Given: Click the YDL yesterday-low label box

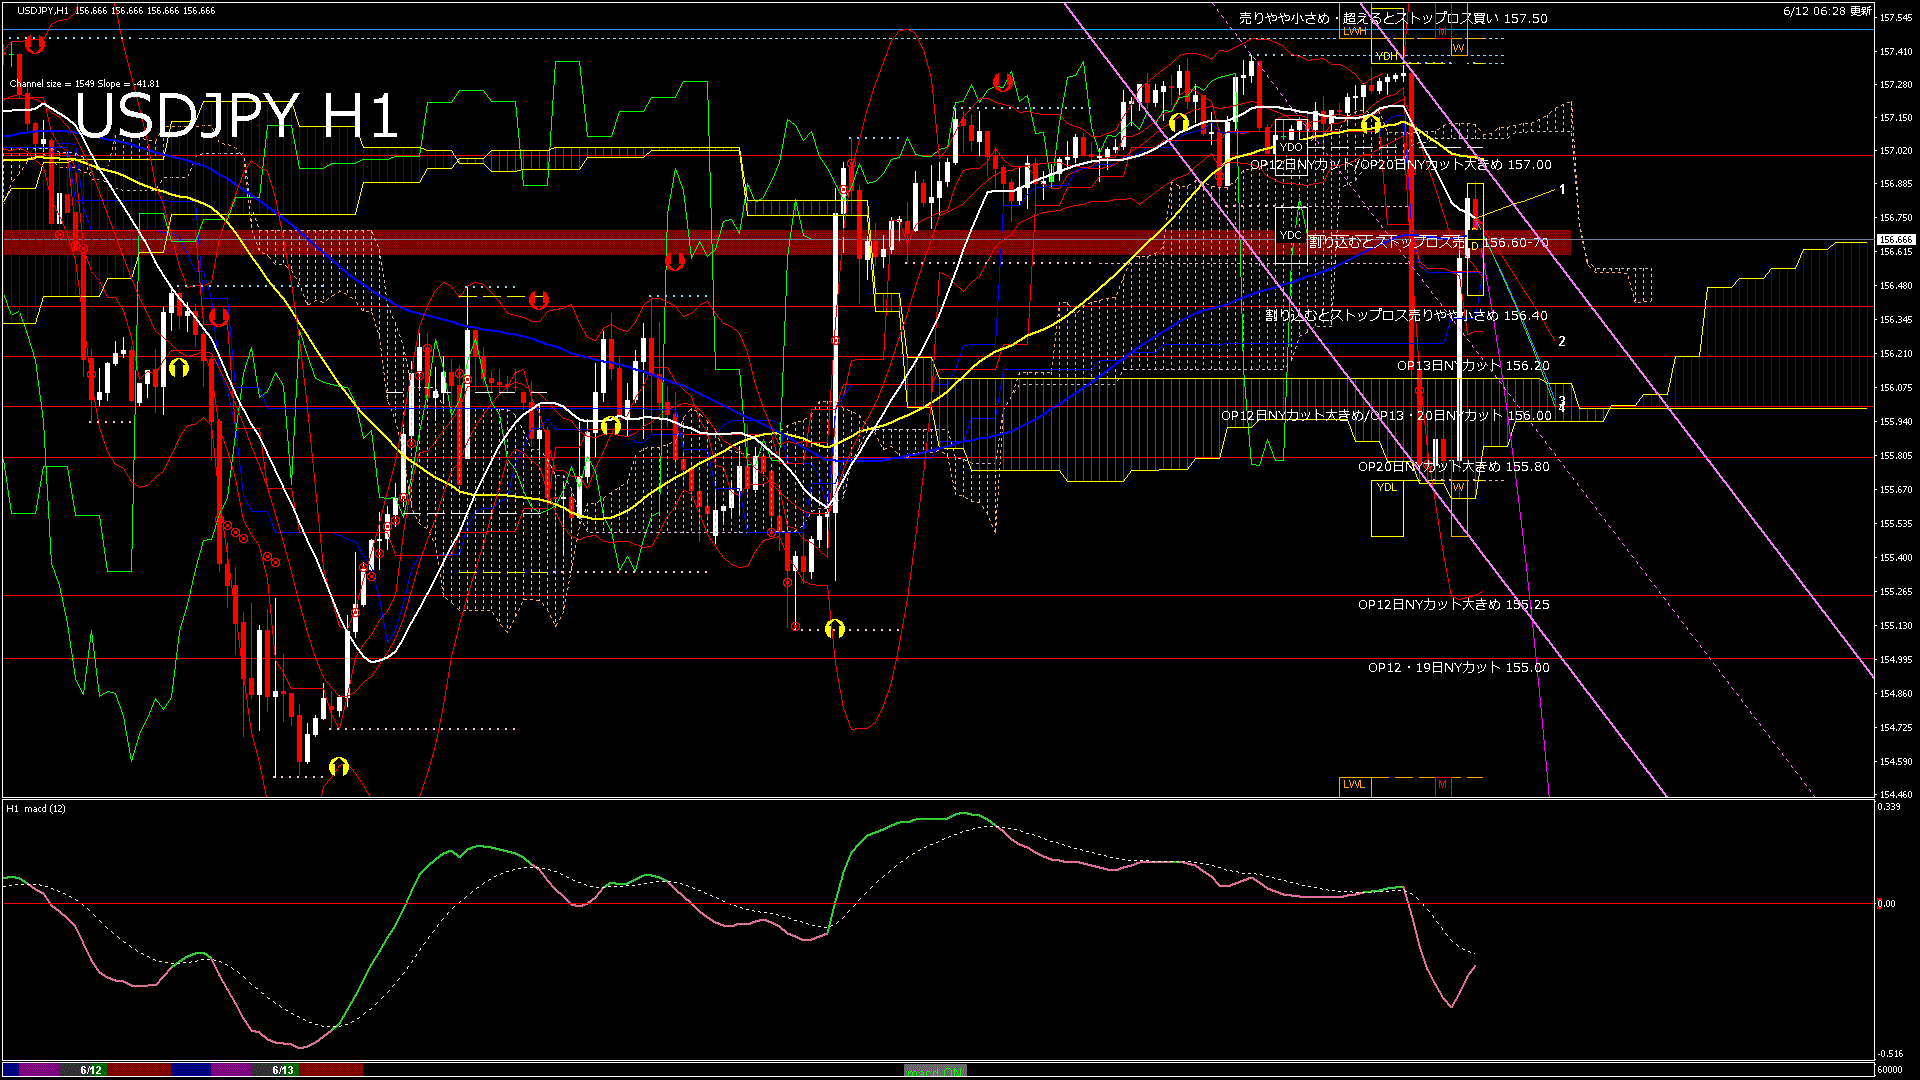Looking at the screenshot, I should (1386, 487).
